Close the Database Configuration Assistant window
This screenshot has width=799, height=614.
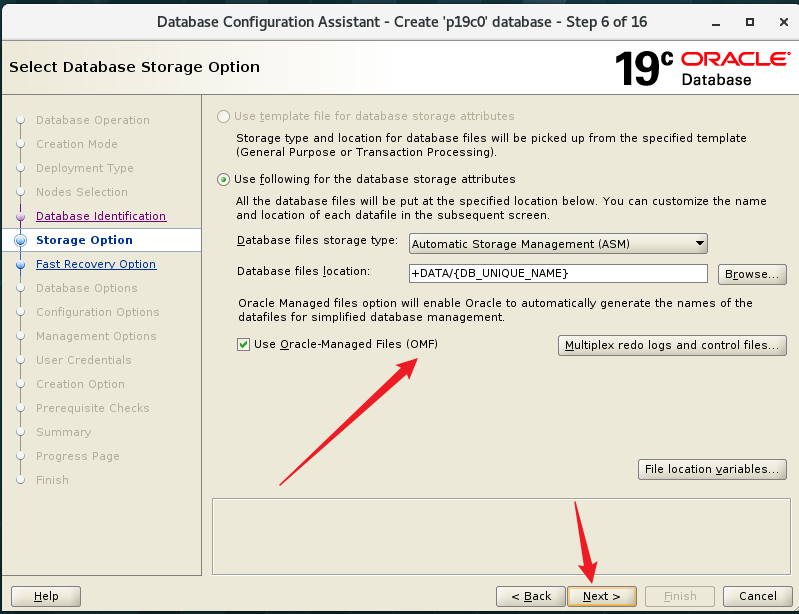[784, 22]
